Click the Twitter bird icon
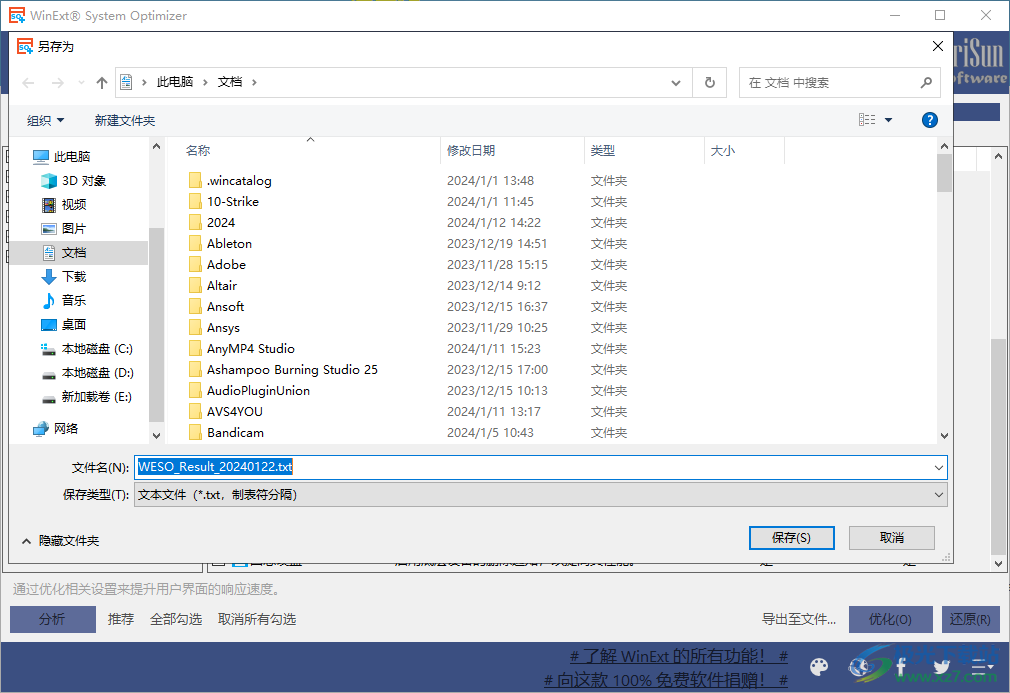This screenshot has width=1010, height=693. [941, 667]
